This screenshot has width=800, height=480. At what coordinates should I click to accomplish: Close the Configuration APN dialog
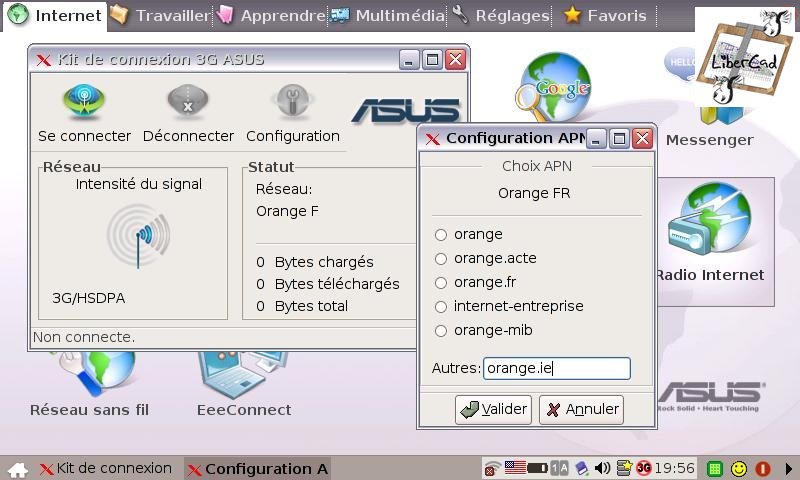[642, 138]
